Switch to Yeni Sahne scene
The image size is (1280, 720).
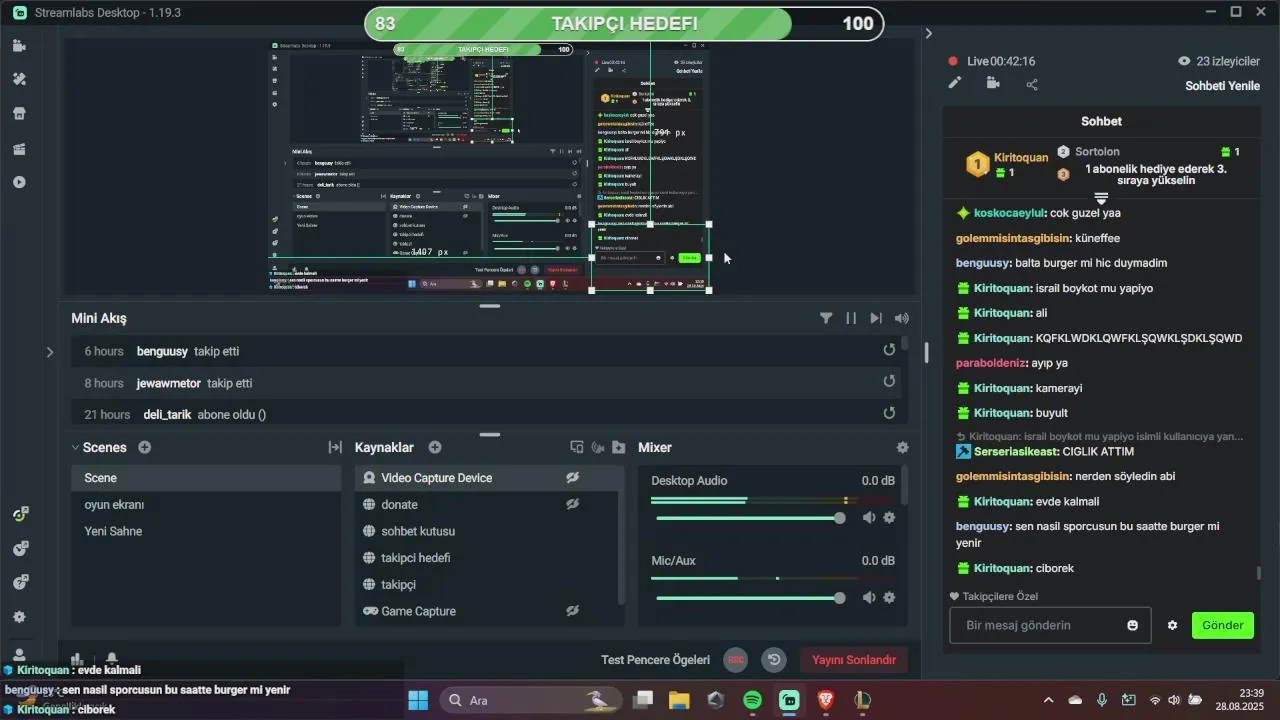click(206, 531)
